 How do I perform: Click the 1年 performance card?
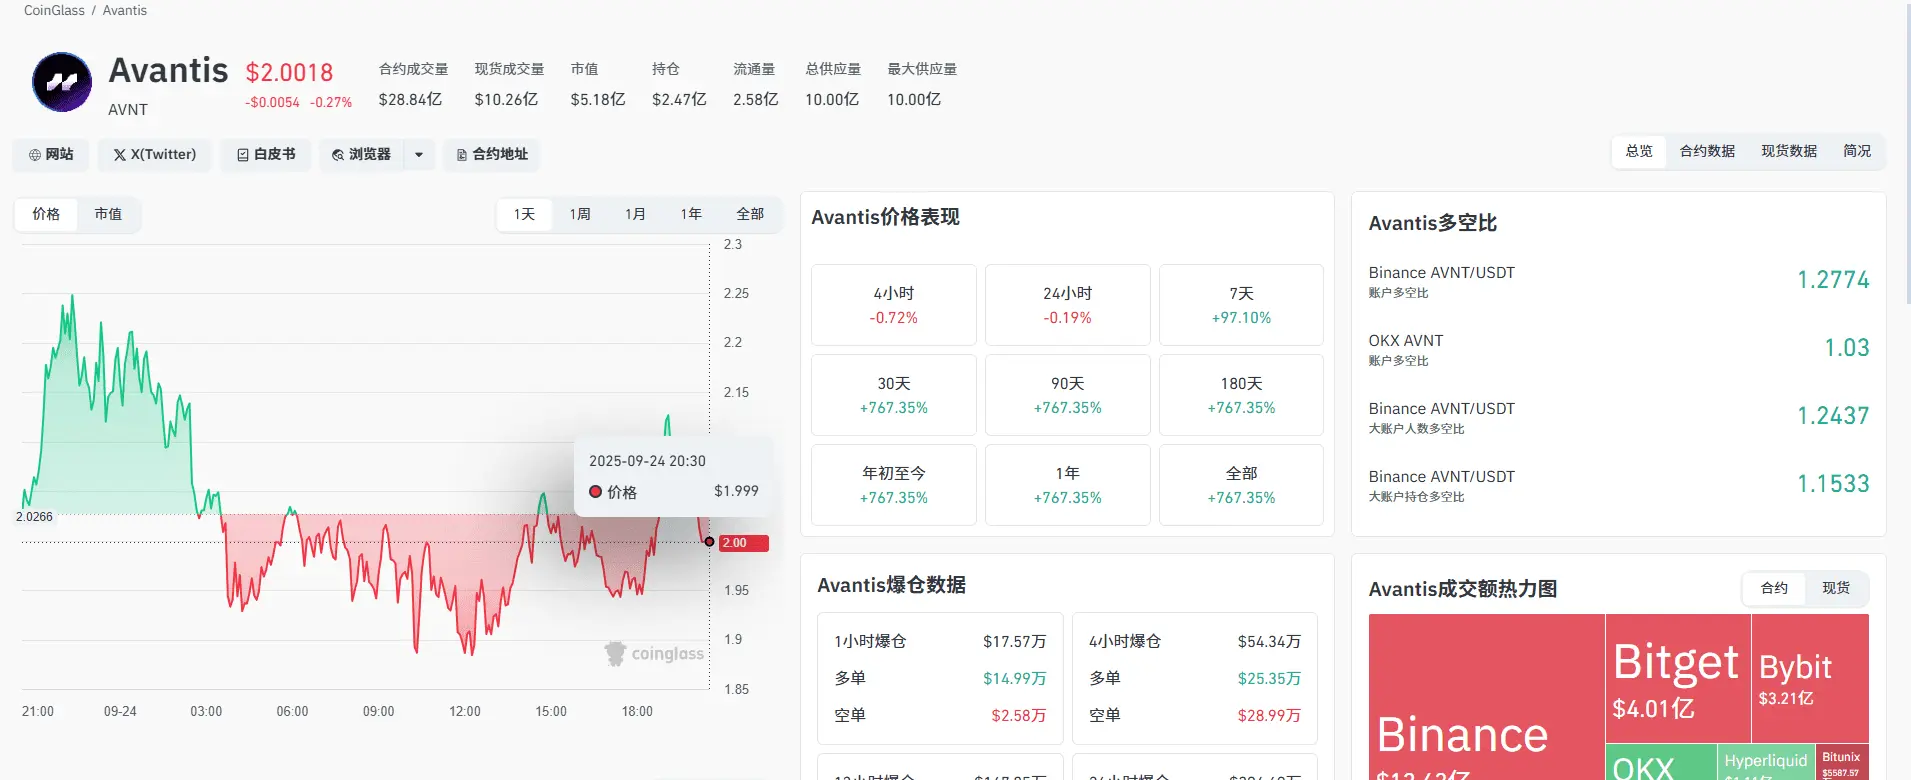[x=1068, y=485]
